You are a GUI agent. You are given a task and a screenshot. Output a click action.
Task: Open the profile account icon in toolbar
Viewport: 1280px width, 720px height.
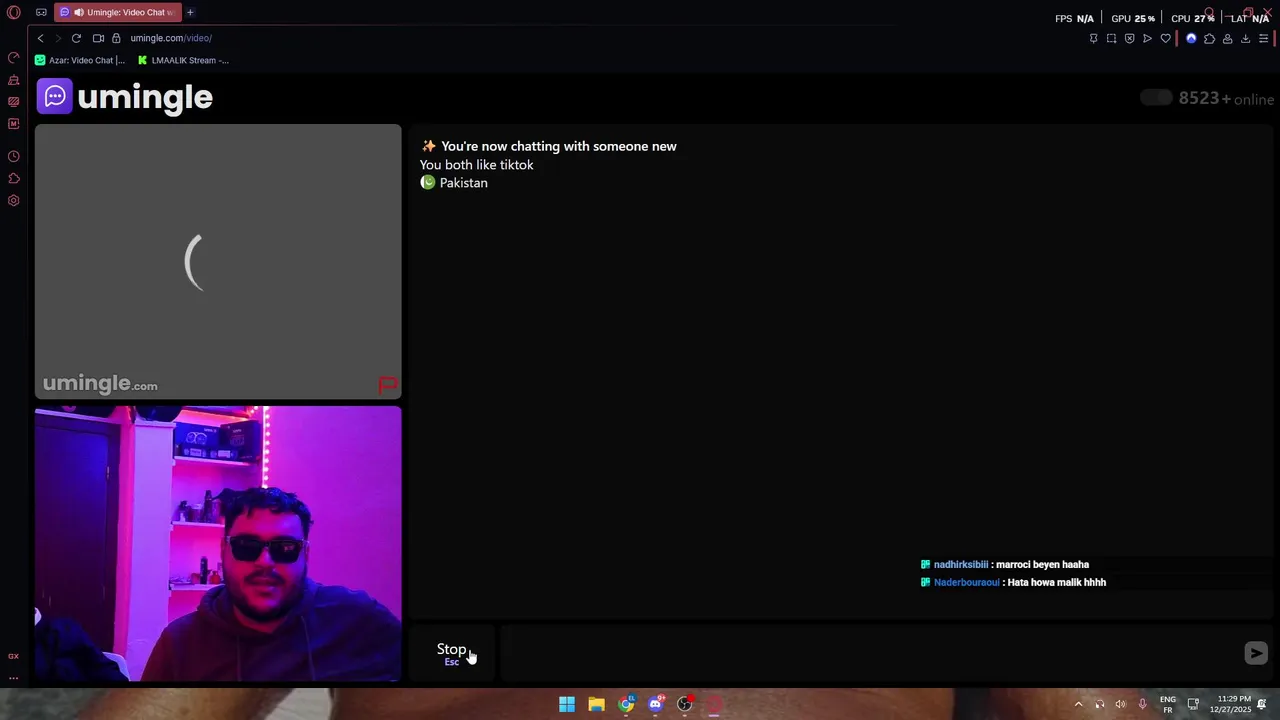click(1227, 38)
